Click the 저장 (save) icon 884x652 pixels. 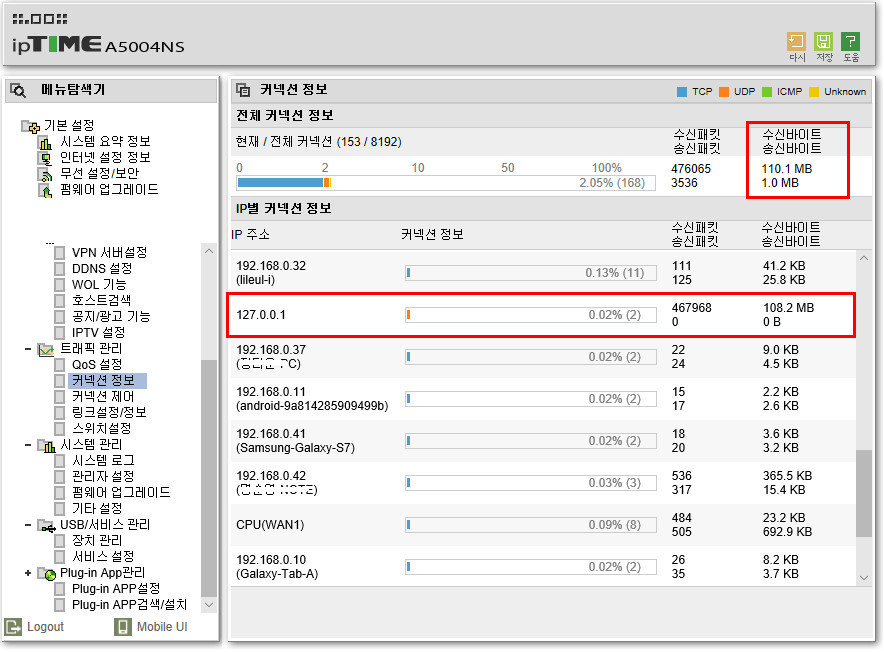click(x=824, y=42)
